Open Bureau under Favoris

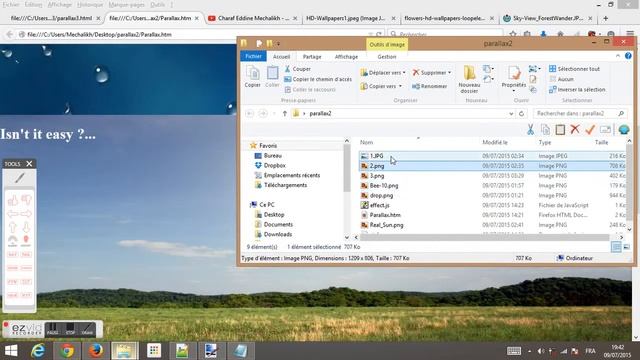pos(268,156)
